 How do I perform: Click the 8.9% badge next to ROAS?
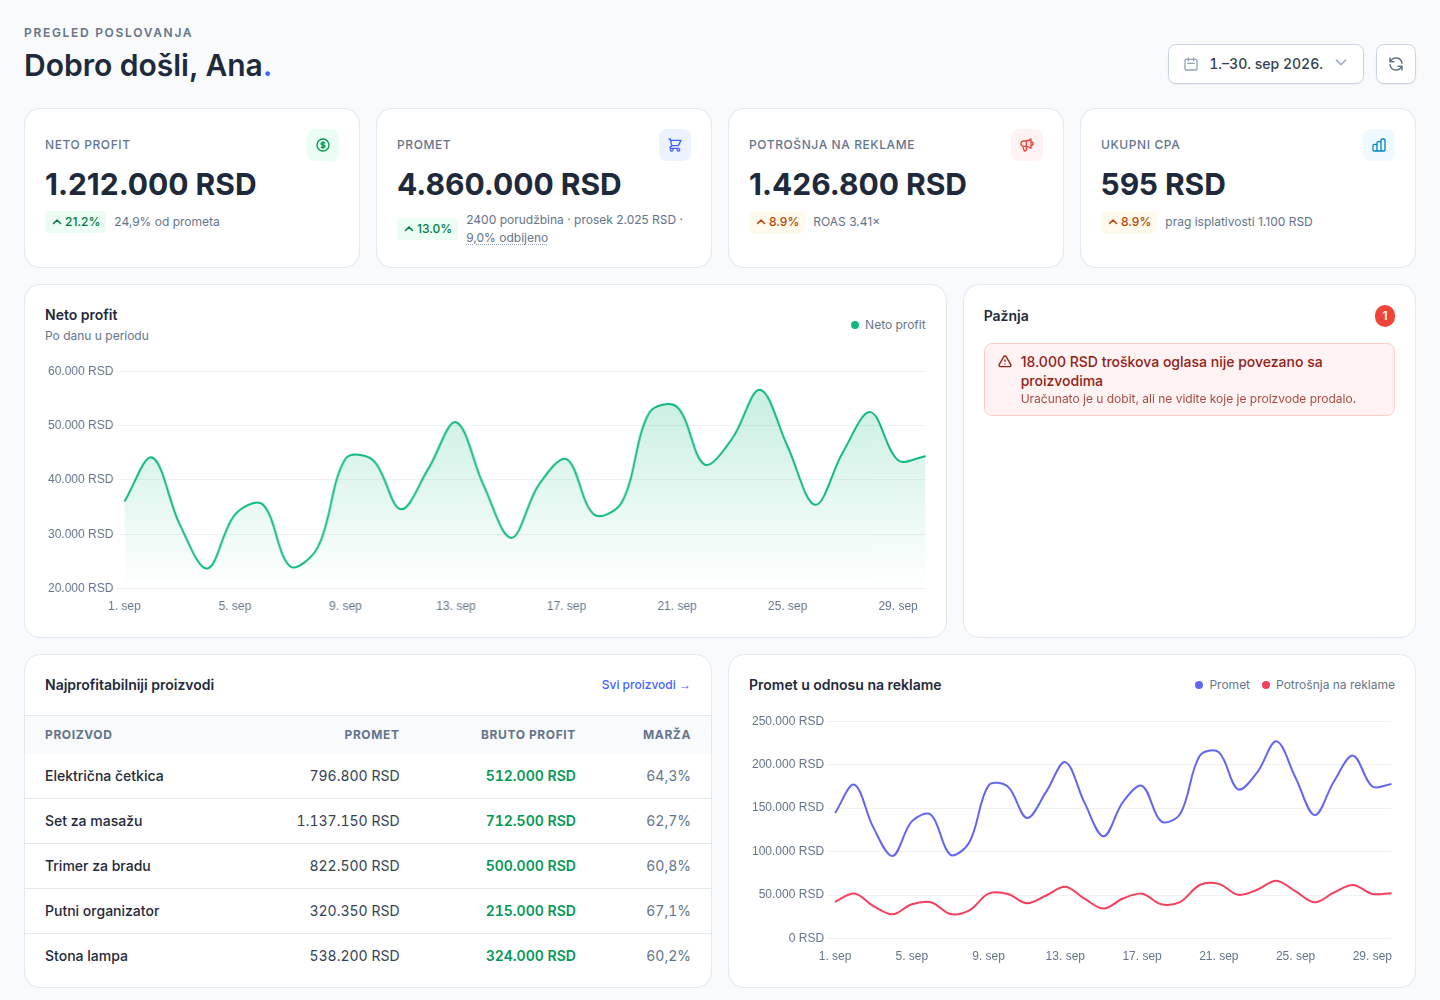[777, 222]
